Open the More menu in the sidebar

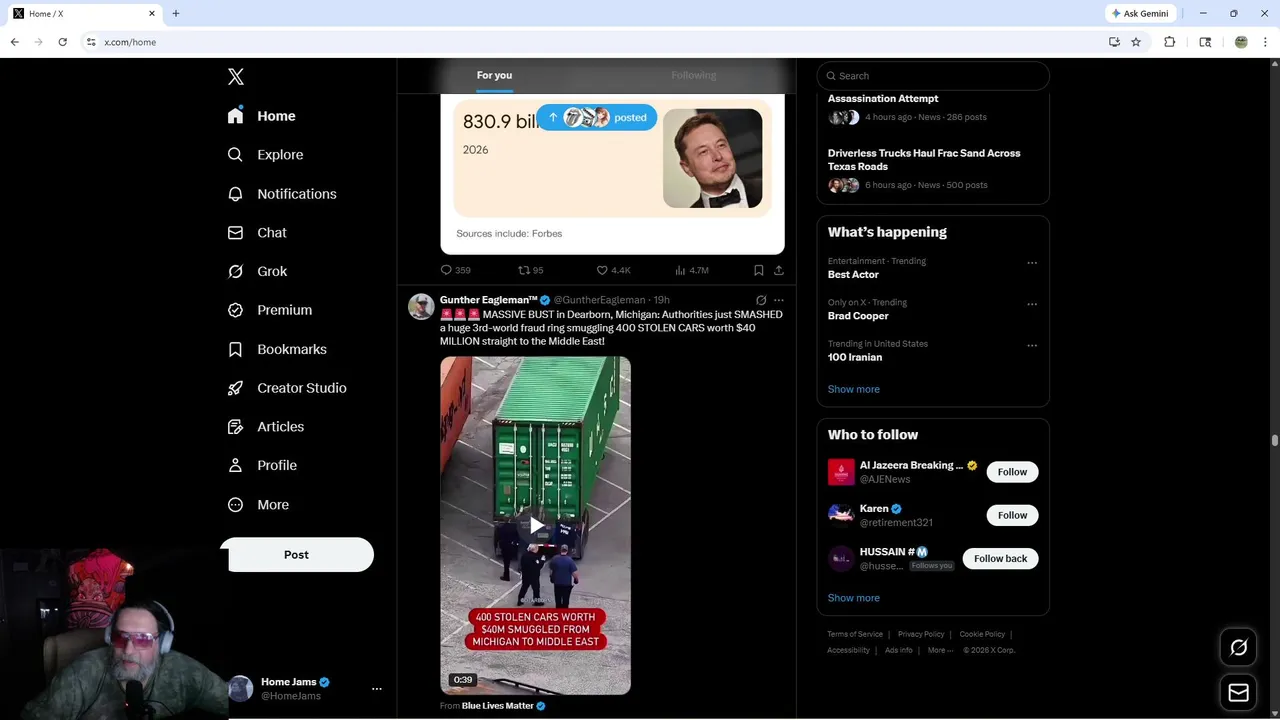coord(258,505)
